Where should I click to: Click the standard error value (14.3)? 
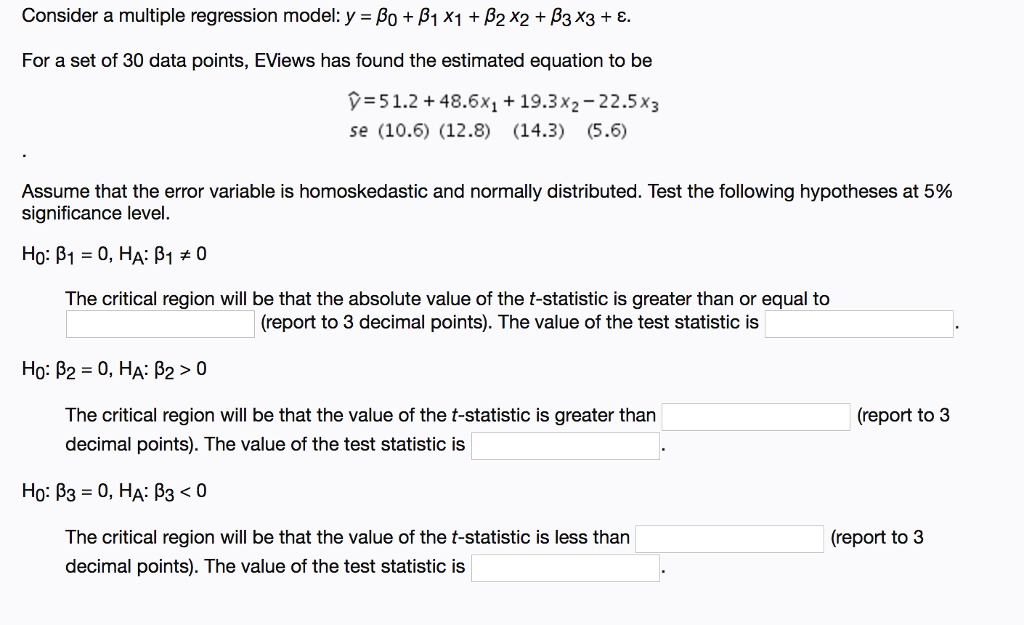538,131
